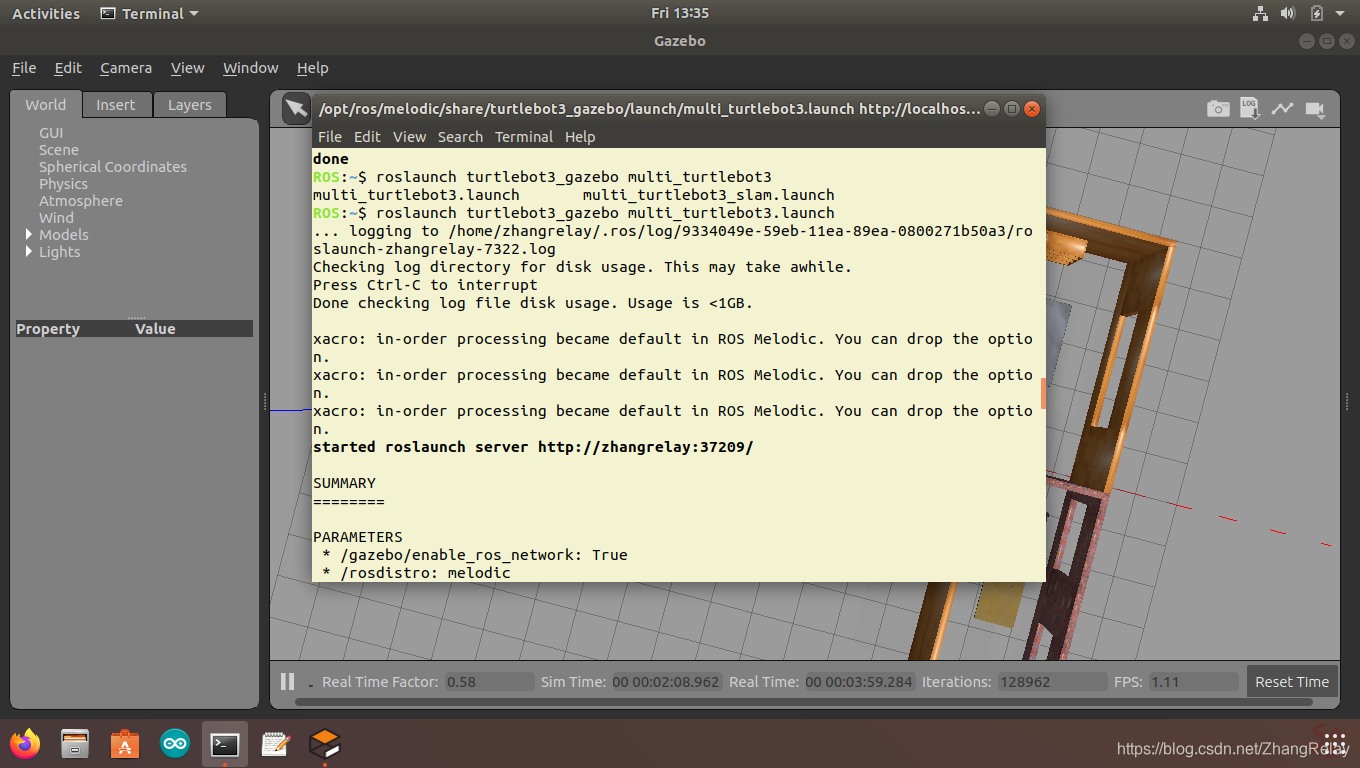Viewport: 1360px width, 768px height.
Task: Select Spherical Coordinates item
Action: pos(113,167)
